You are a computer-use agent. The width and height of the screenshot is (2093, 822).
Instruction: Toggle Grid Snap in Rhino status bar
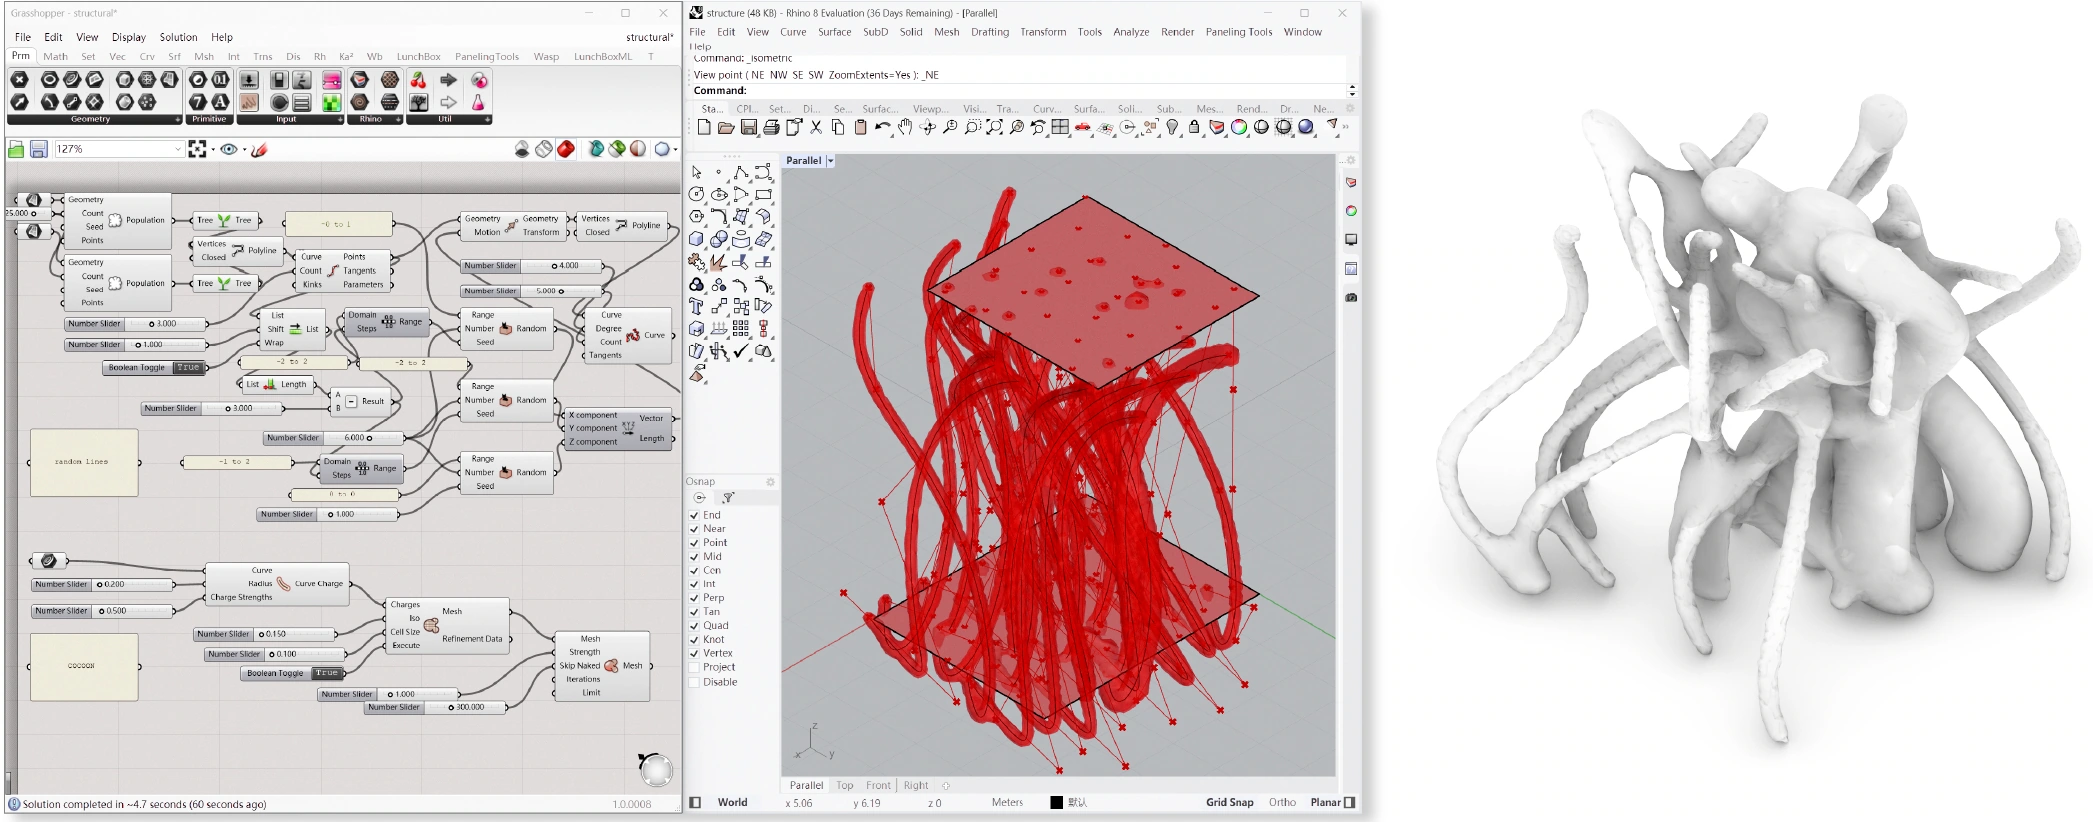click(x=1229, y=802)
